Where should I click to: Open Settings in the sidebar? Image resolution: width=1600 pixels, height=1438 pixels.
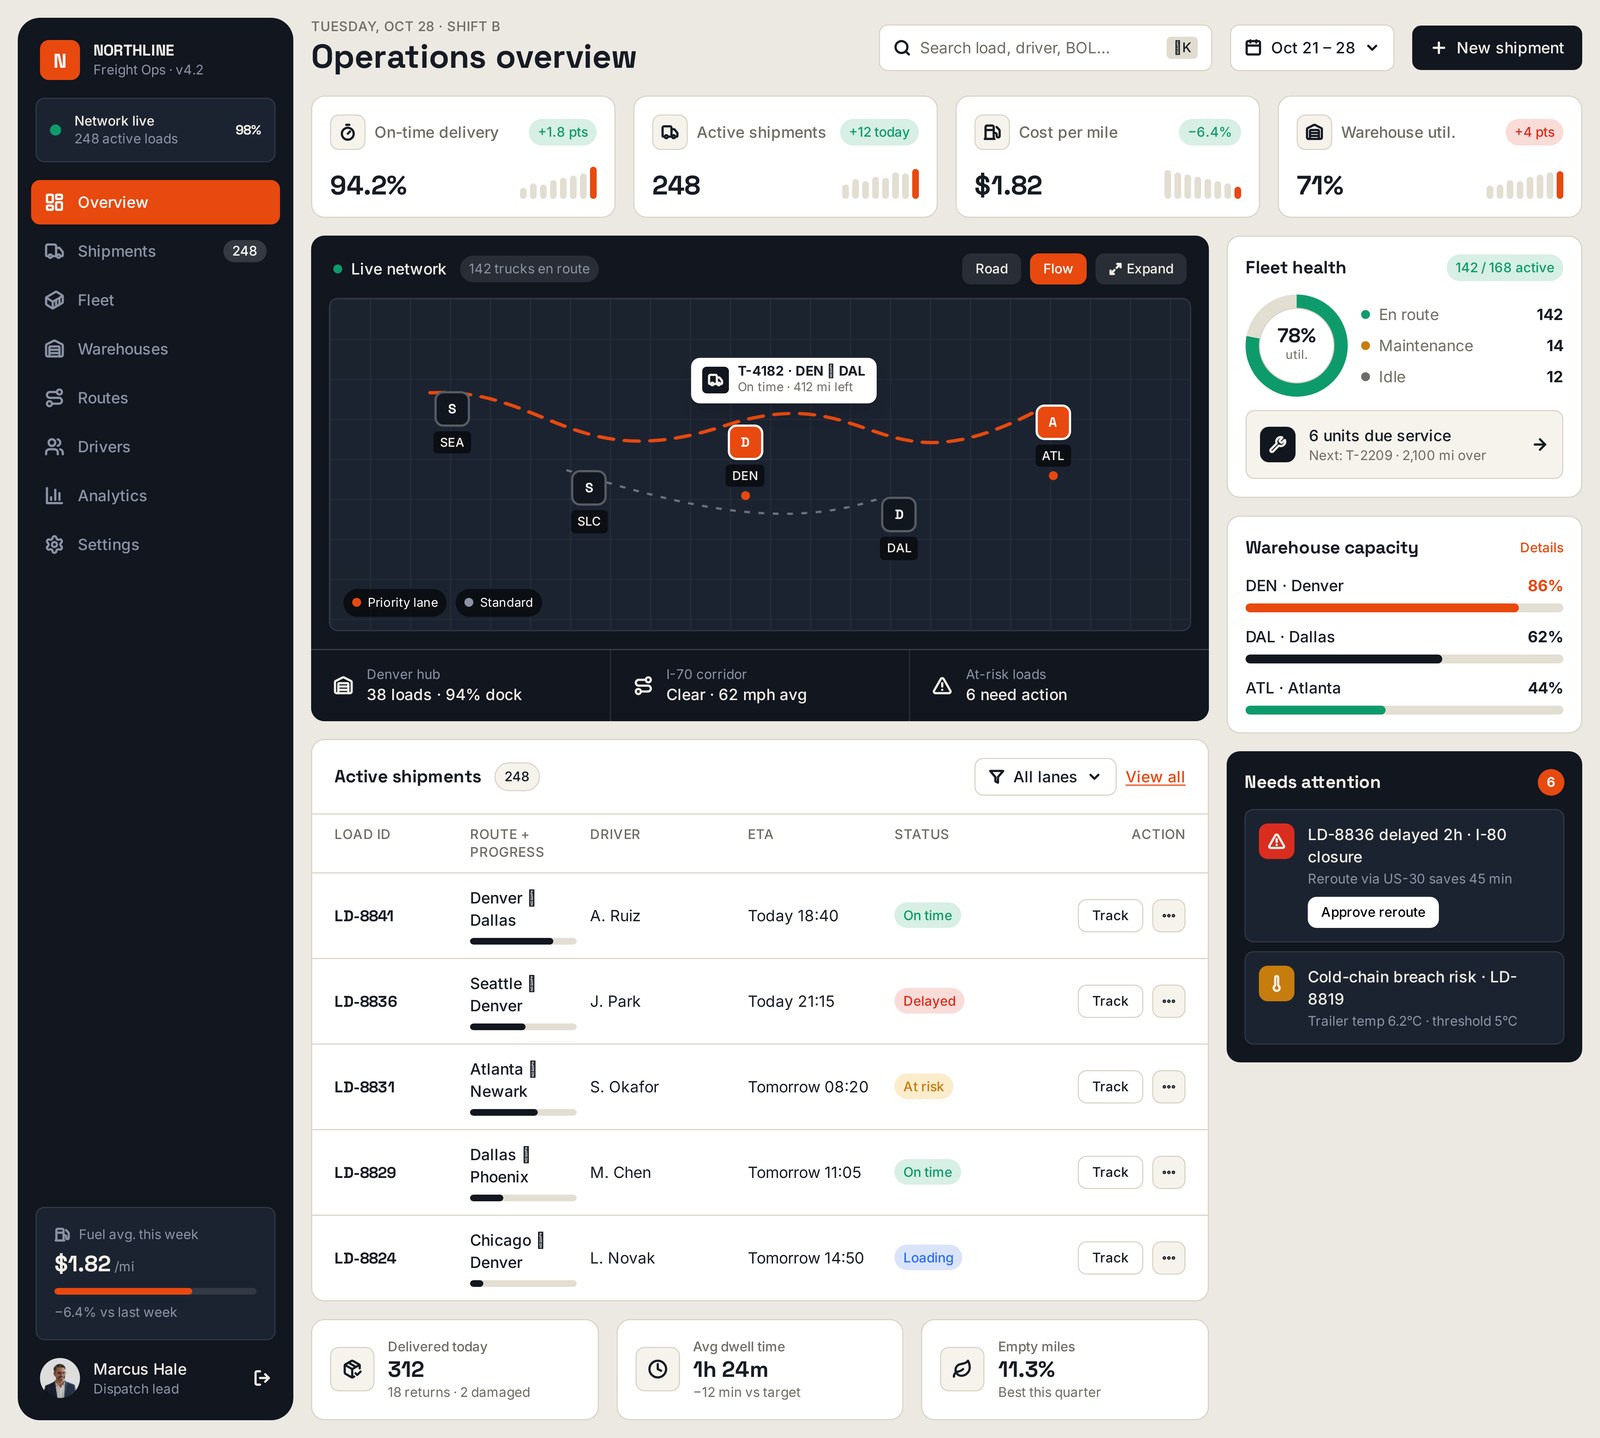[x=155, y=545]
